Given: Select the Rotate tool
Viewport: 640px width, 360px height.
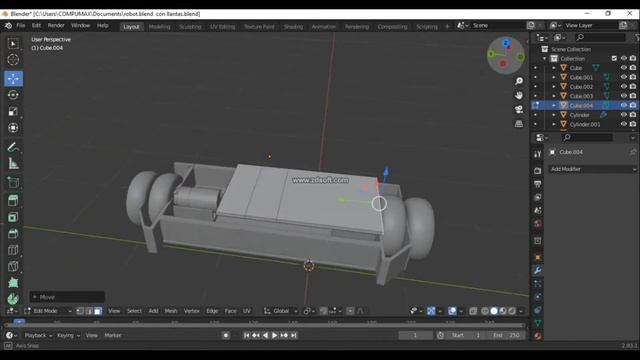Looking at the screenshot, I should (13, 95).
